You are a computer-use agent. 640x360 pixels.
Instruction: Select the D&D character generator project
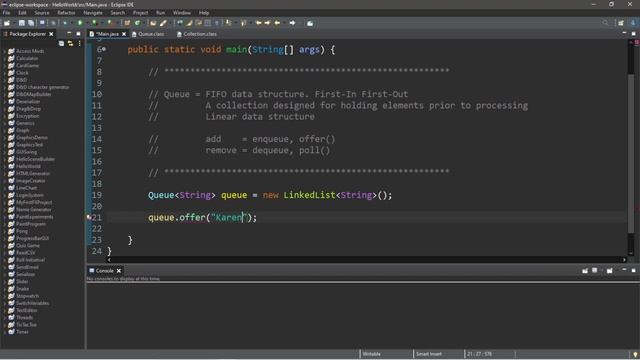pos(42,87)
